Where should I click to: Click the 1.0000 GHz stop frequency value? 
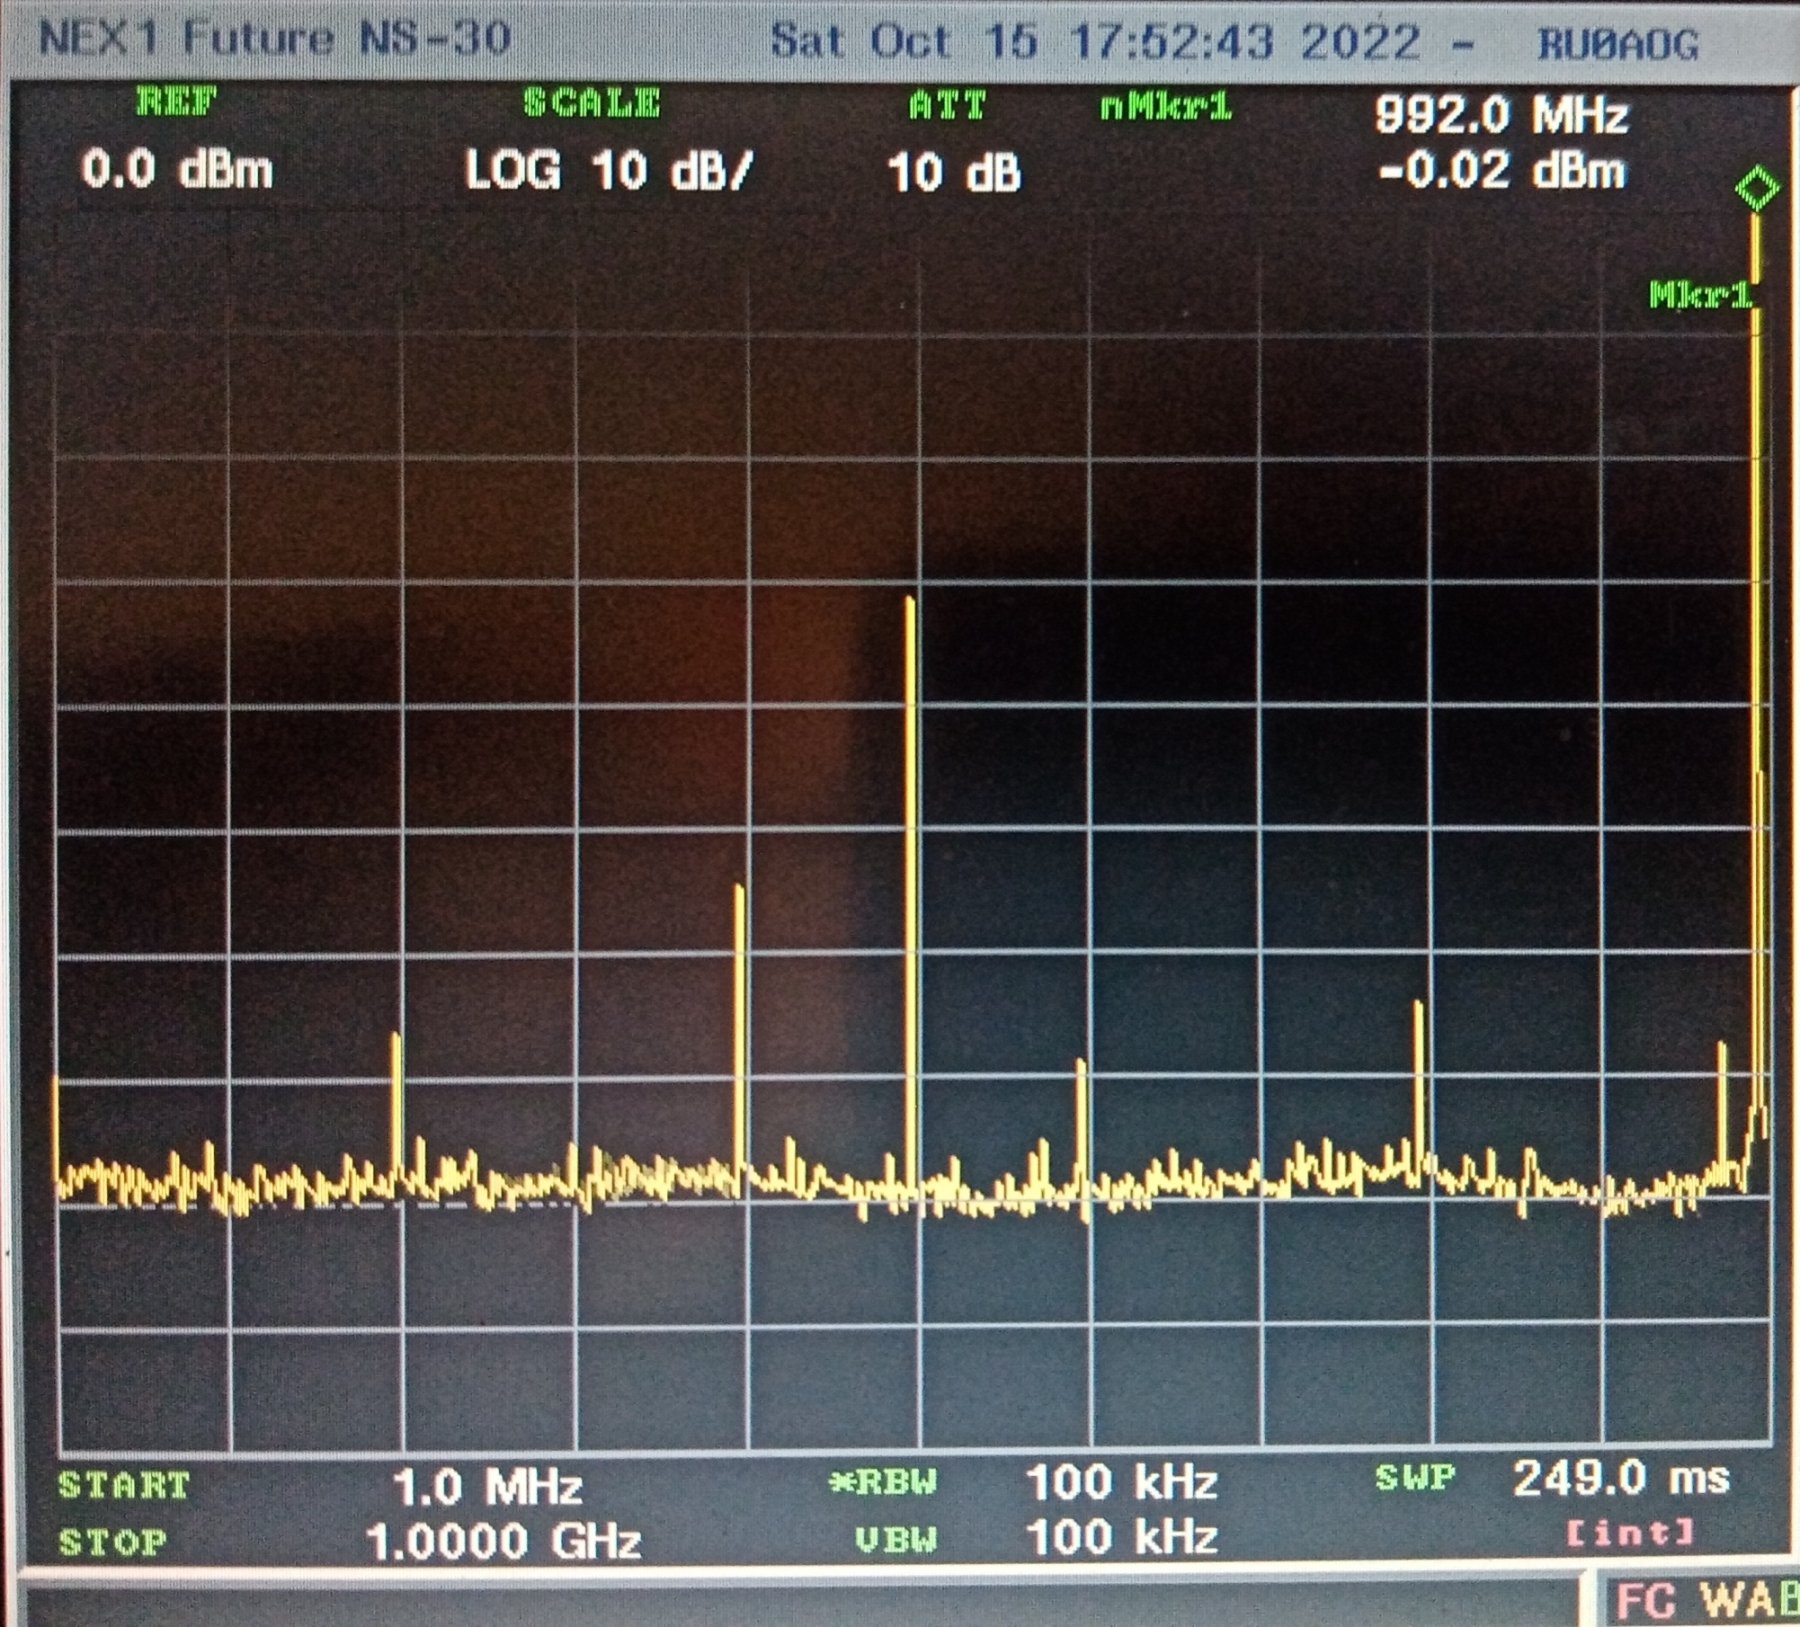tap(503, 1542)
